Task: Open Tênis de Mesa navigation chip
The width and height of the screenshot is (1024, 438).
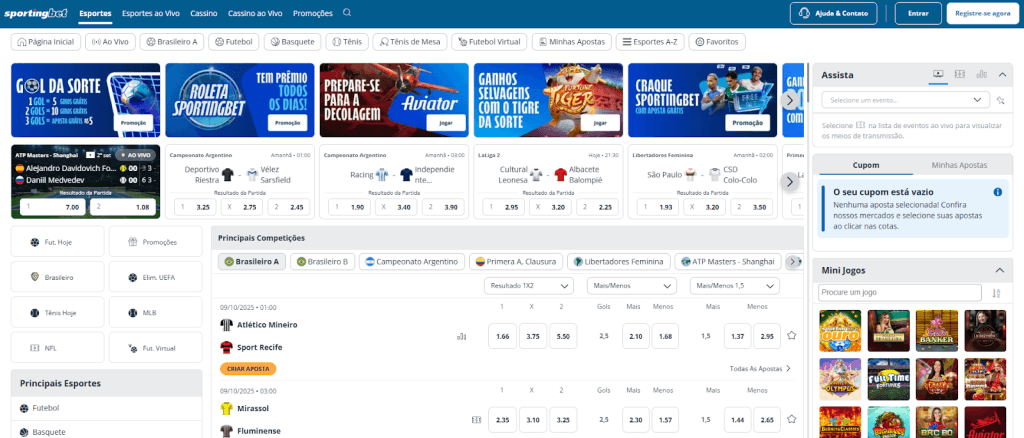Action: (410, 42)
